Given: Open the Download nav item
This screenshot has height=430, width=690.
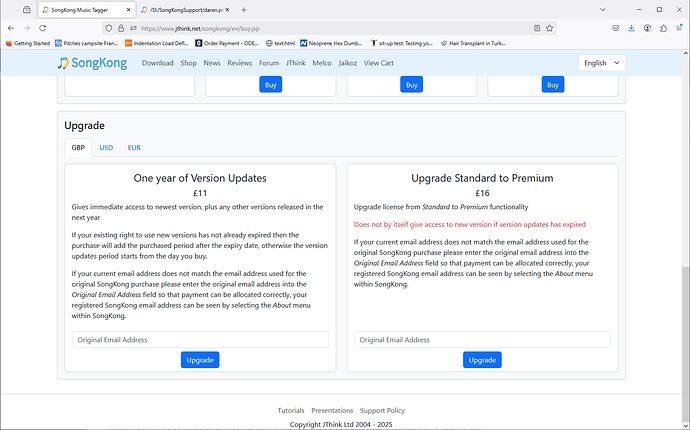Looking at the screenshot, I should [x=158, y=63].
